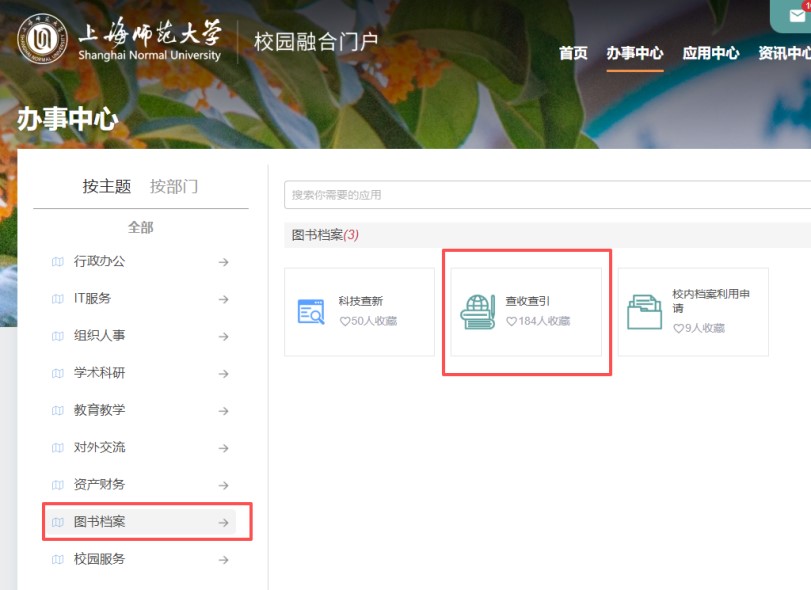This screenshot has height=590, width=811.
Task: Select the 教育教学 category
Action: [x=99, y=410]
